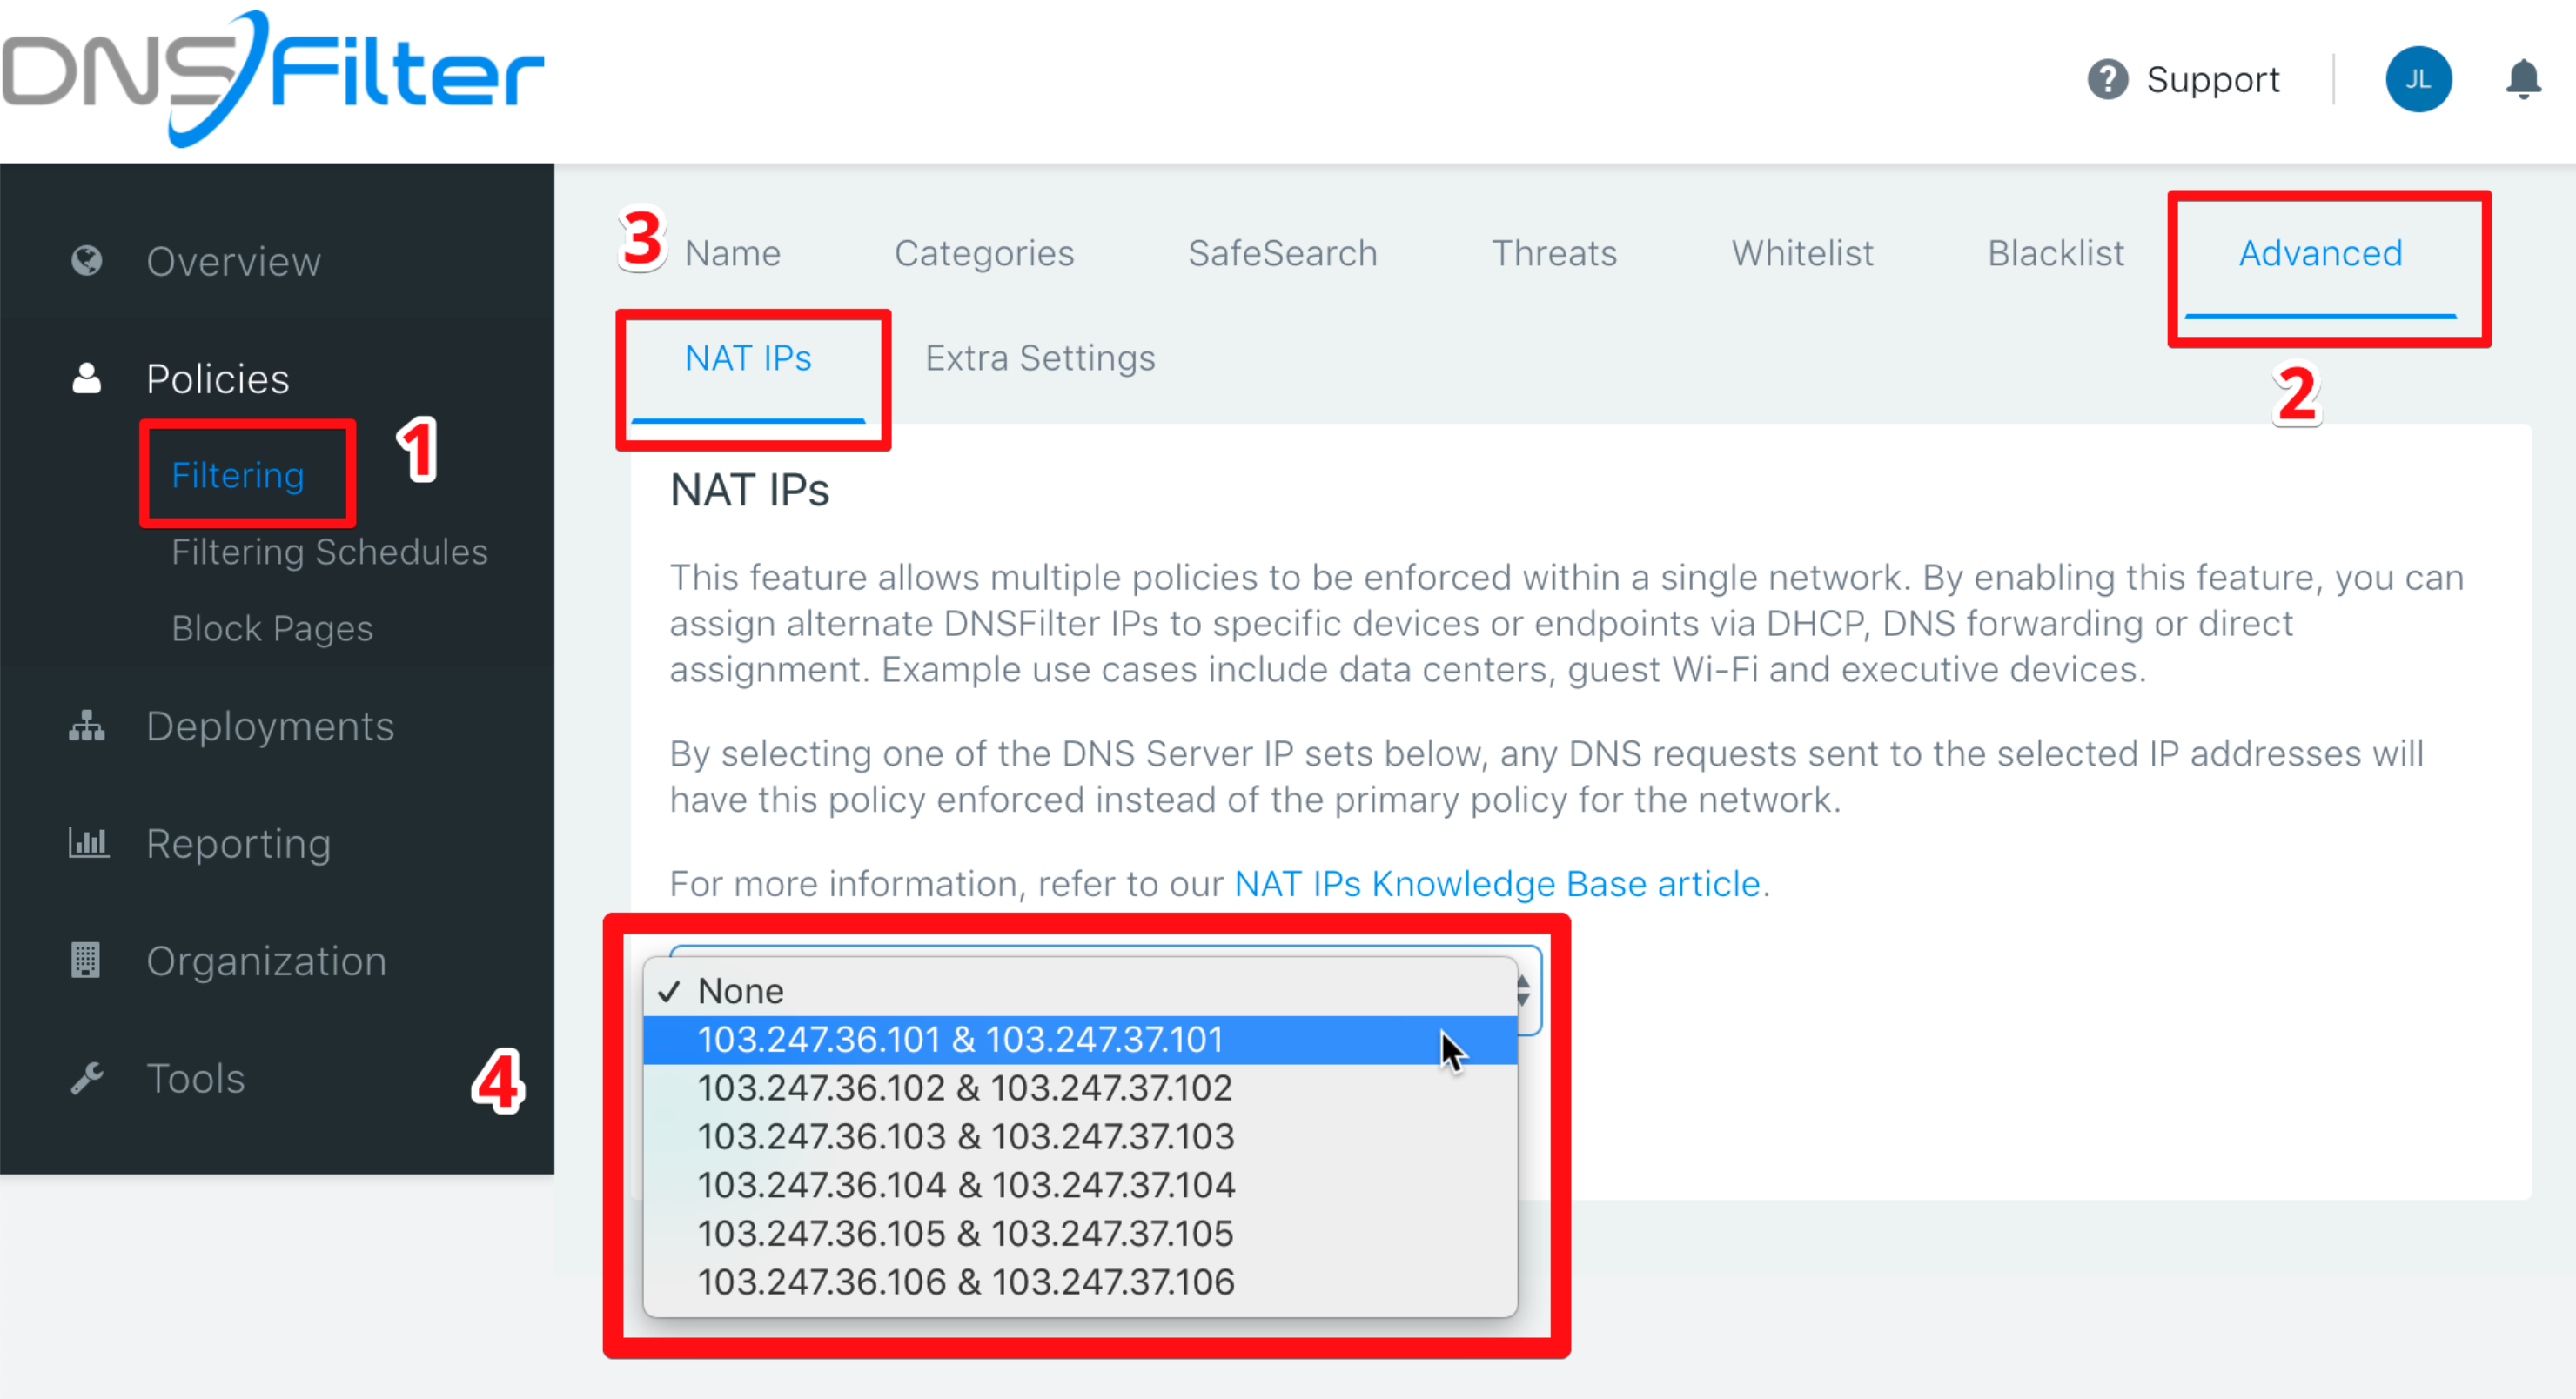Select the Filtering submenu item
Image resolution: width=2576 pixels, height=1399 pixels.
(x=238, y=475)
